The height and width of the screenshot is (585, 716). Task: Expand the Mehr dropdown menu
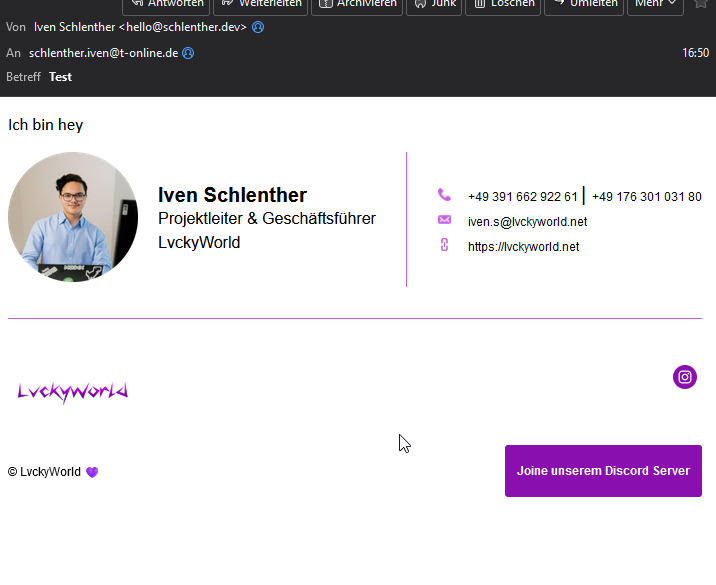655,5
